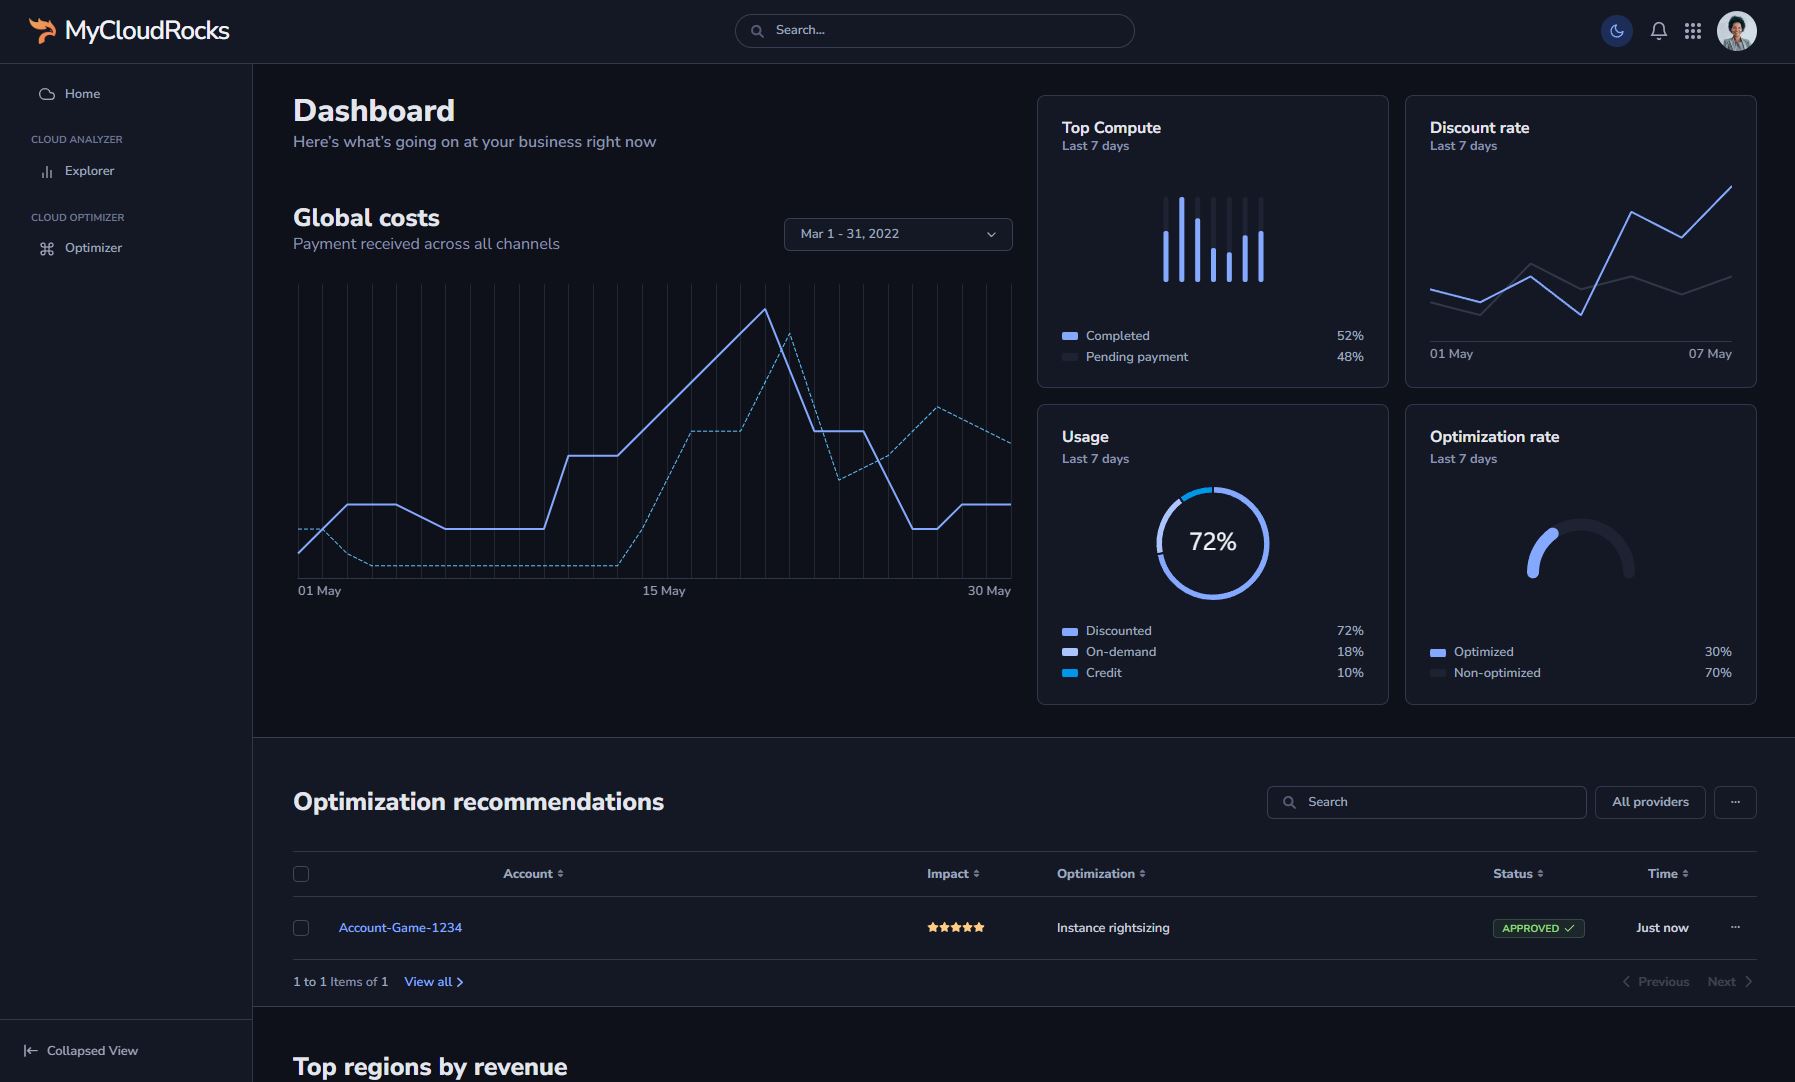Screen dimensions: 1795x1082
Task: Click the Optimizer command icon
Action: [47, 249]
